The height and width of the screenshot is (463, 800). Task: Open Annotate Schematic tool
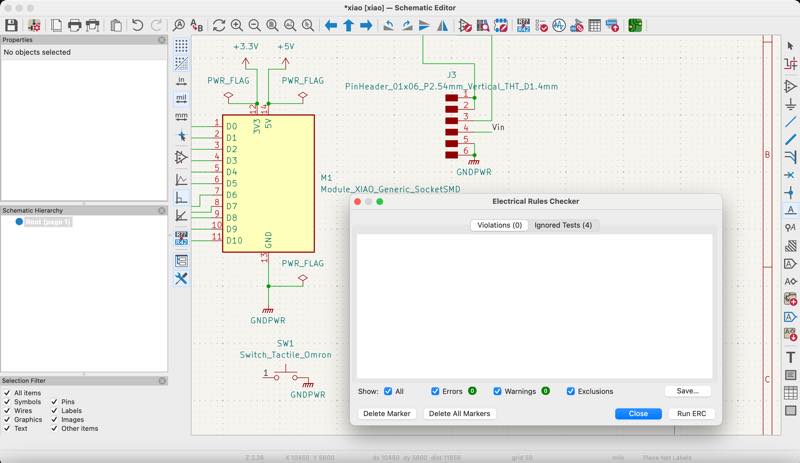click(x=523, y=25)
